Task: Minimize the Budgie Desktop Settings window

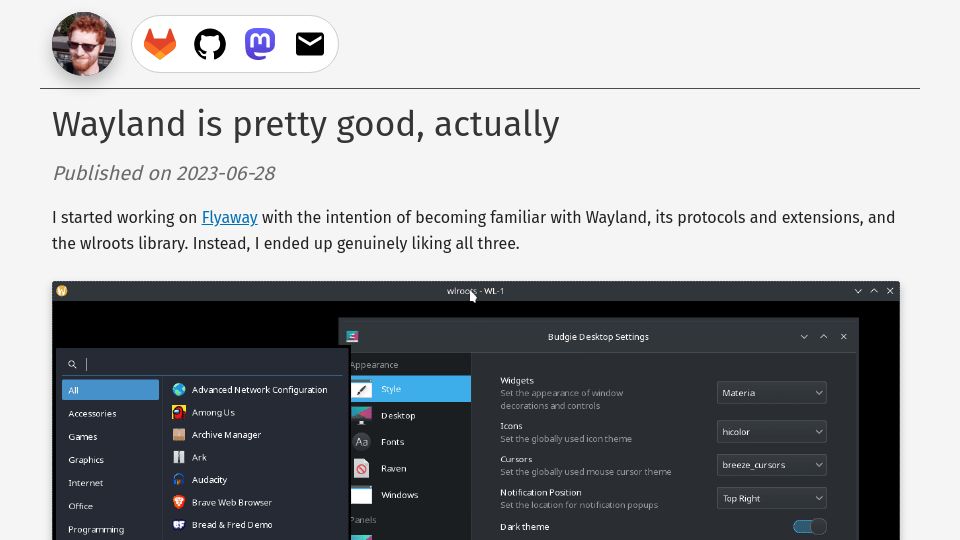Action: (x=804, y=337)
